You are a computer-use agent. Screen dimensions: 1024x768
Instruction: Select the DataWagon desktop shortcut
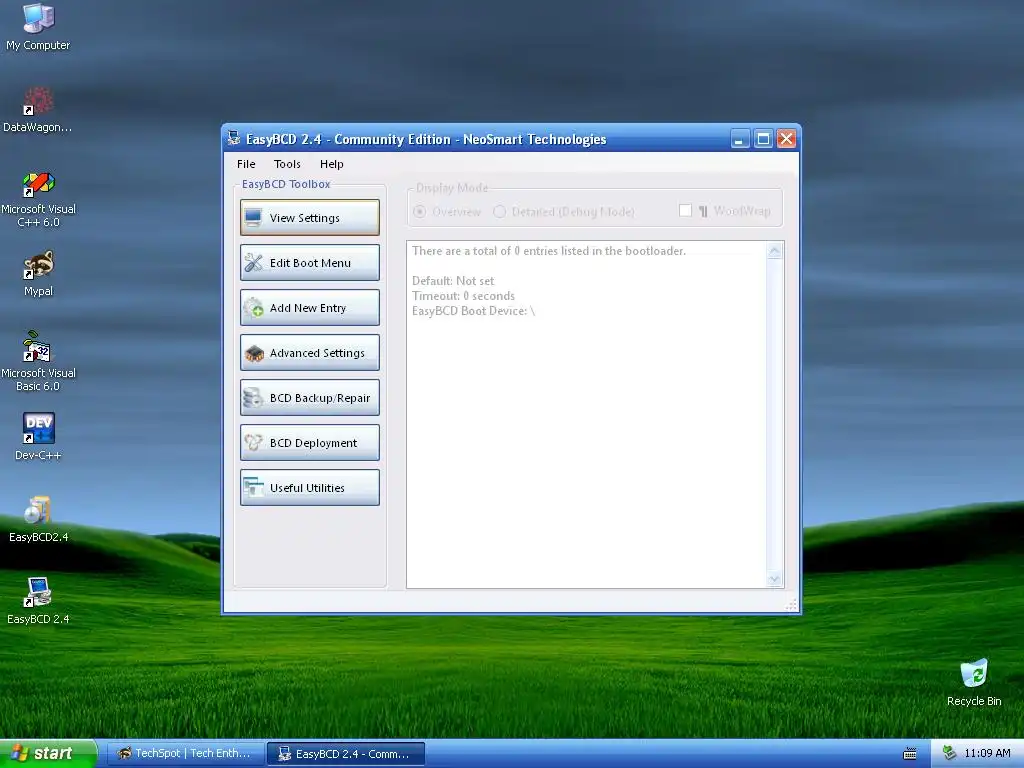pos(38,110)
